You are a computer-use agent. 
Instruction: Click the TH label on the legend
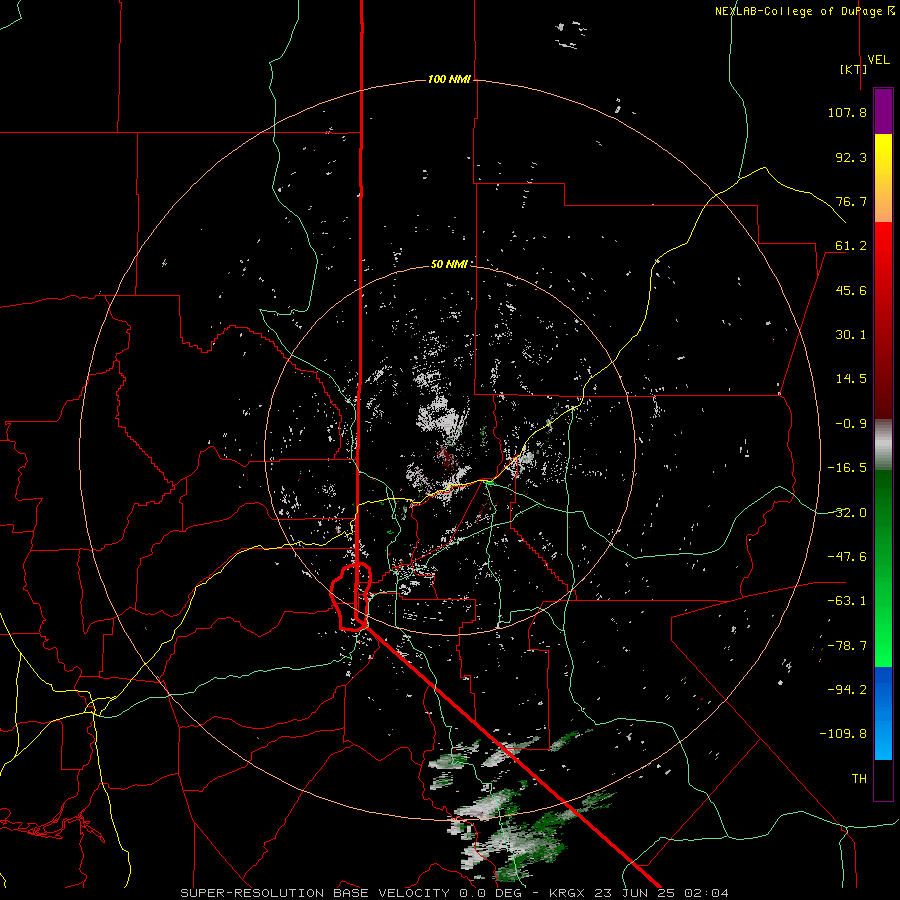coord(859,779)
